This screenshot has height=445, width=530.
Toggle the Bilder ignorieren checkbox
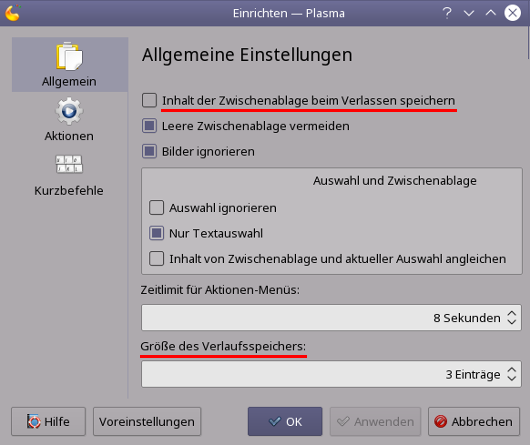[149, 151]
